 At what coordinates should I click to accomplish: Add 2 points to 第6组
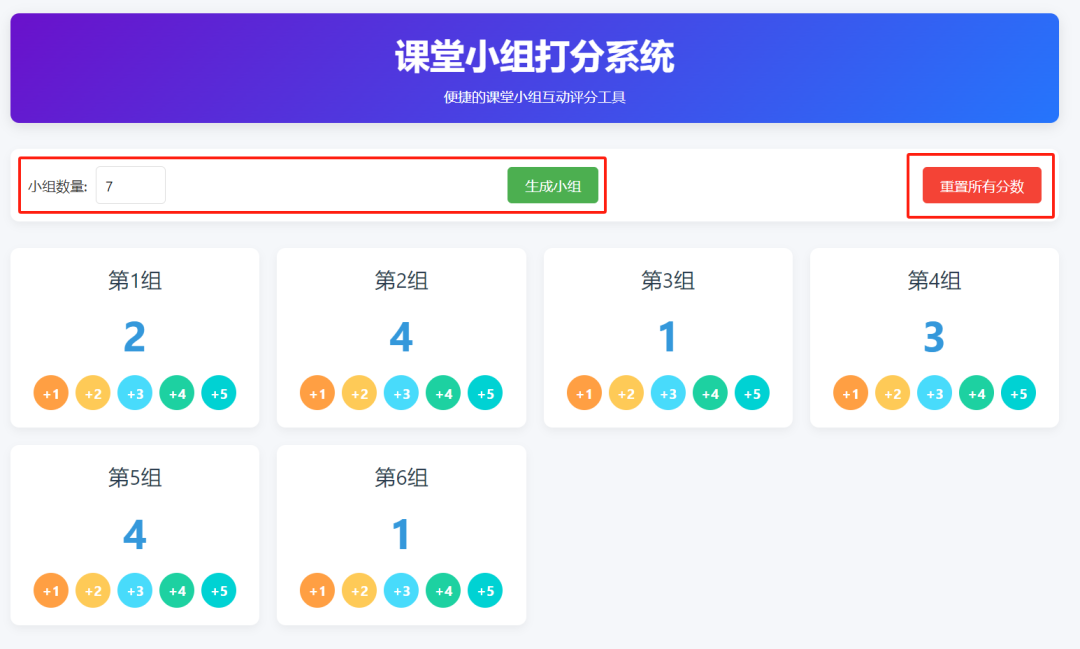click(359, 590)
